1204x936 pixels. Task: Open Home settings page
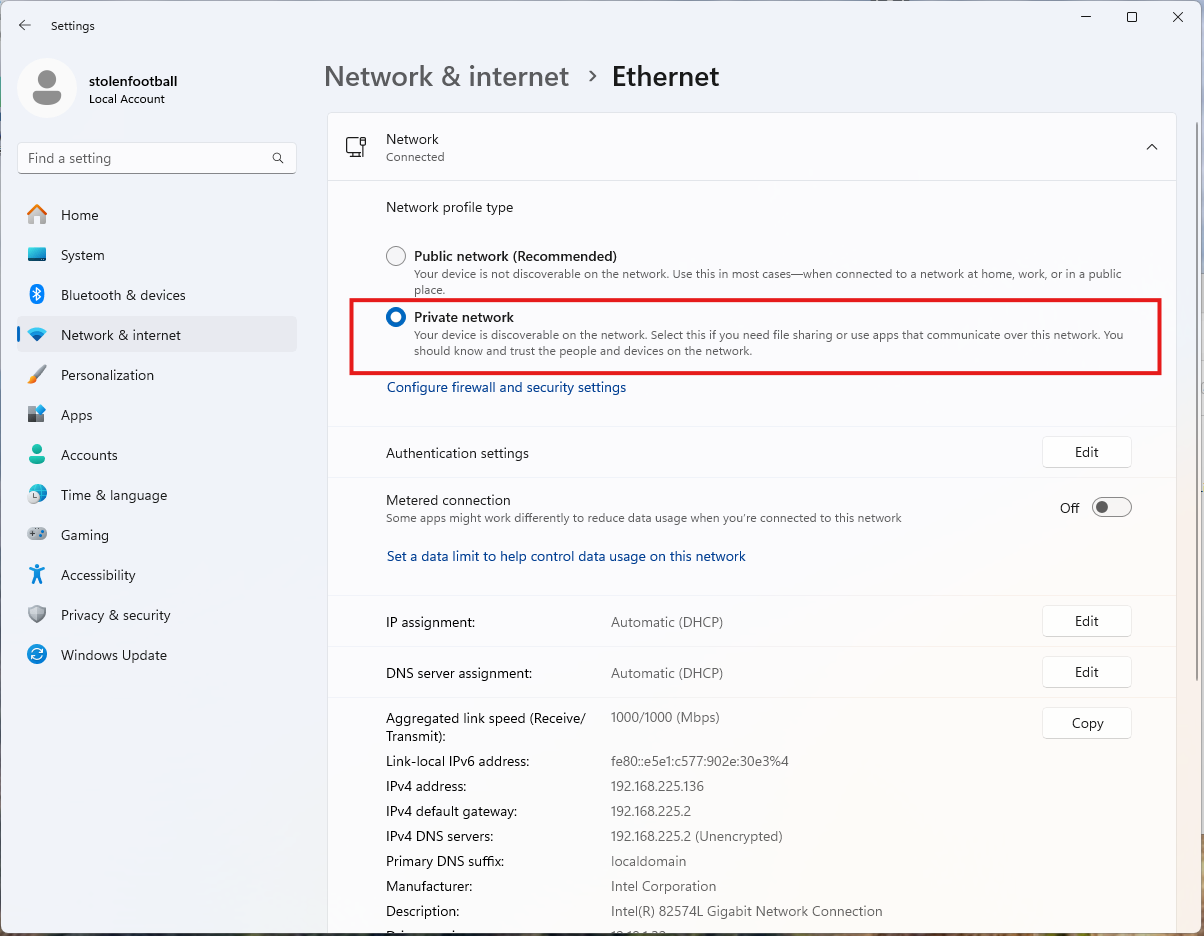pyautogui.click(x=157, y=214)
